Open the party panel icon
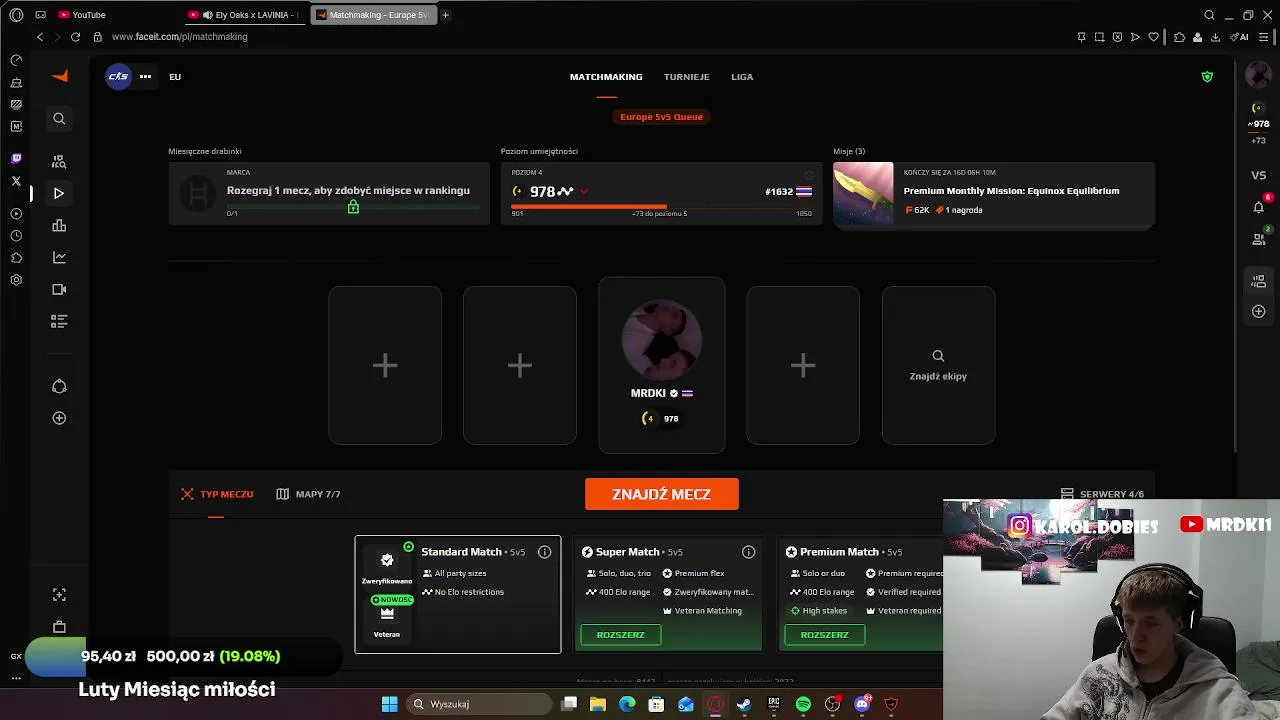The height and width of the screenshot is (720, 1280). pos(1259,281)
